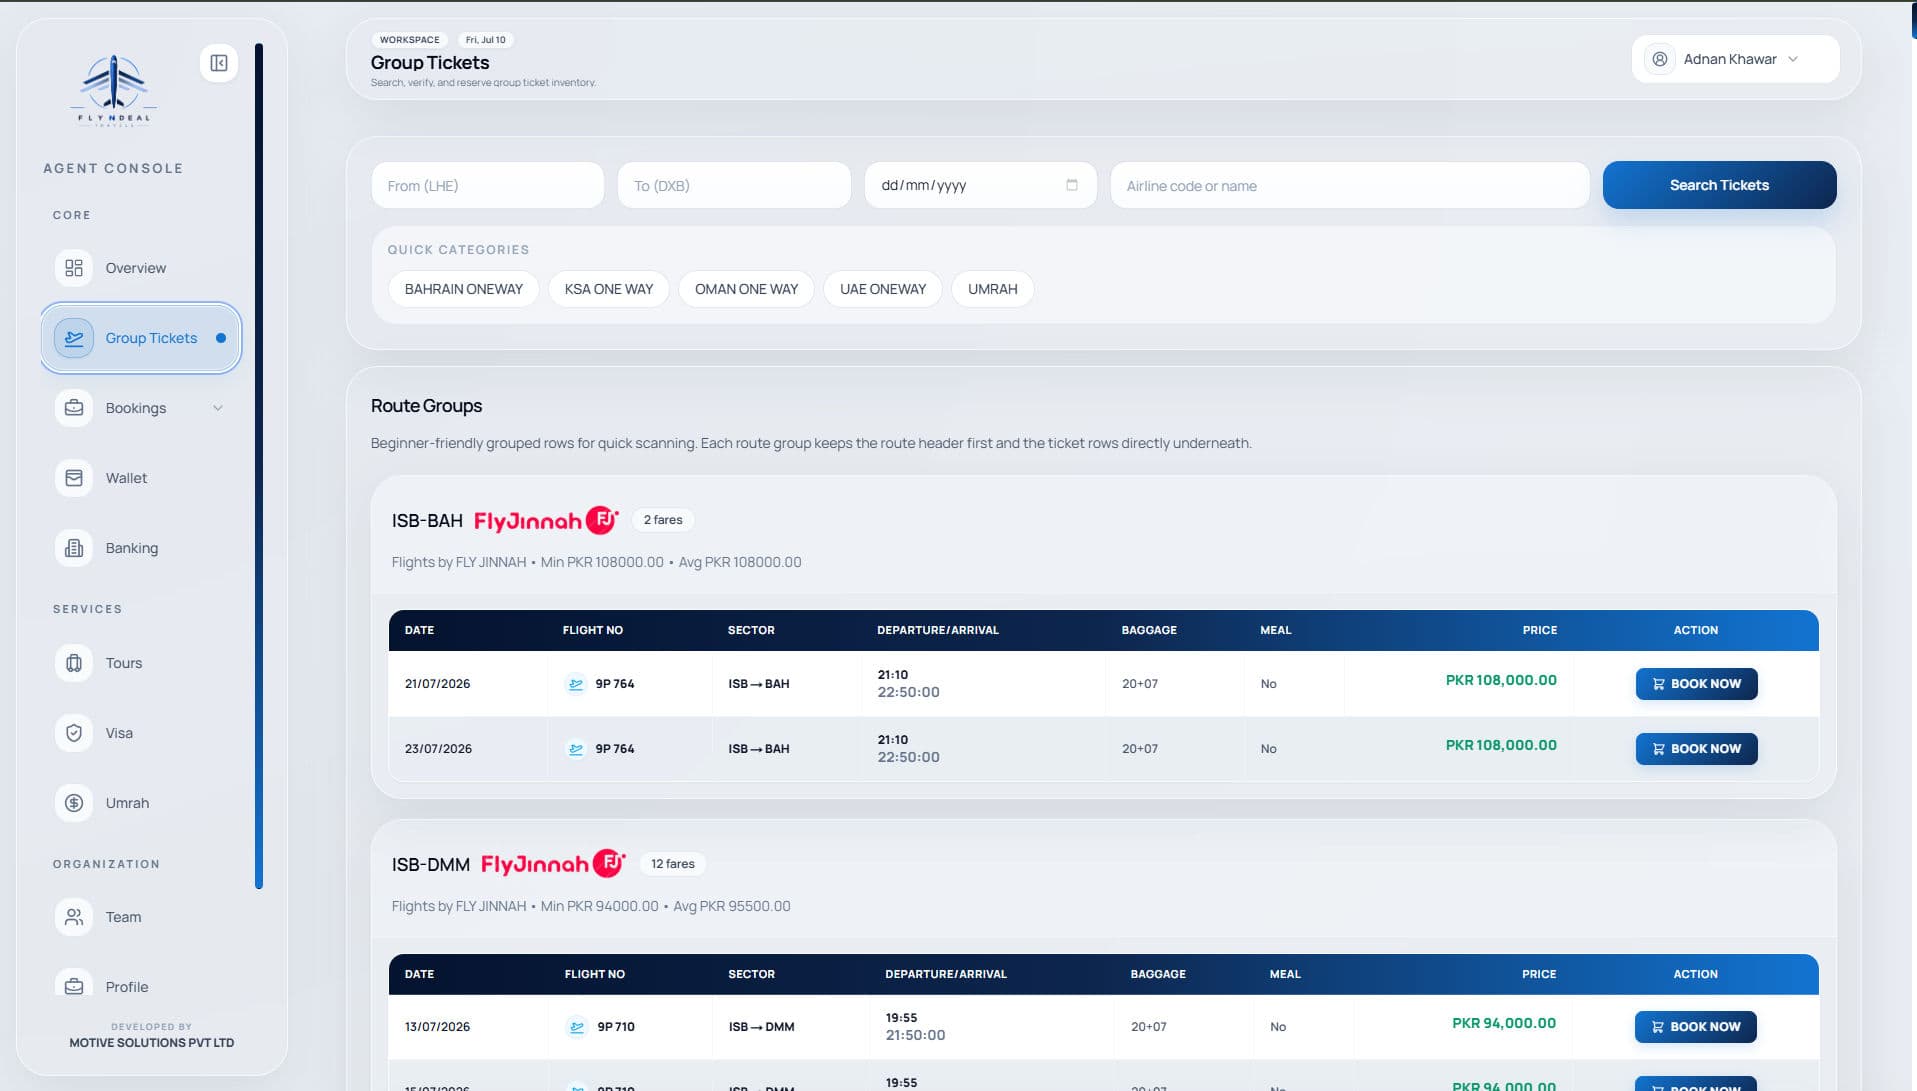Image resolution: width=1917 pixels, height=1091 pixels.
Task: Click the Profile sidebar icon
Action: click(x=74, y=986)
